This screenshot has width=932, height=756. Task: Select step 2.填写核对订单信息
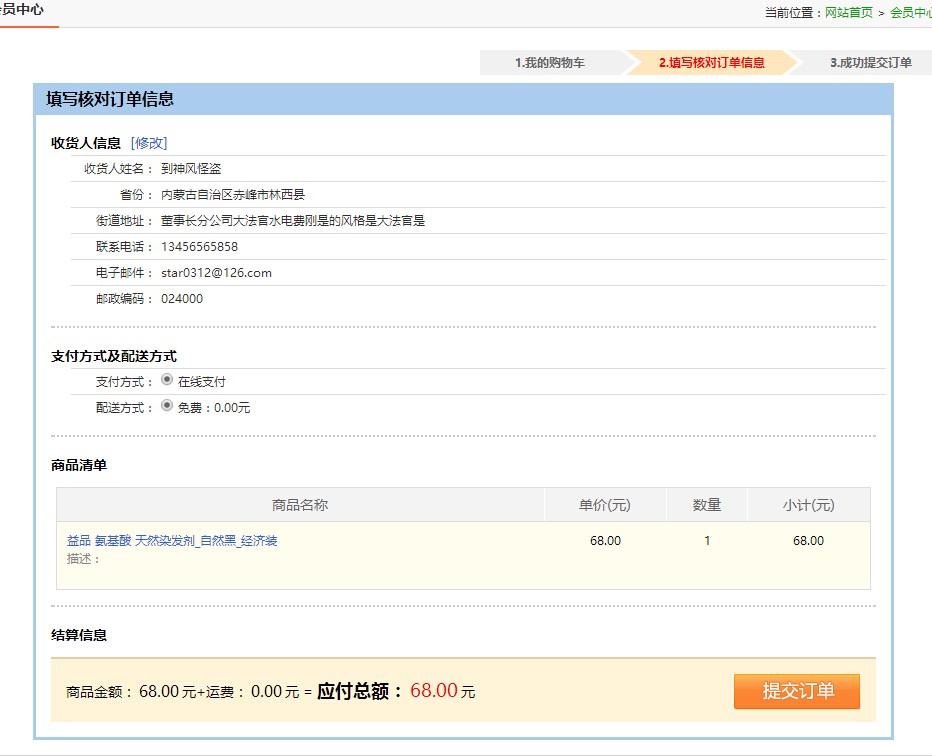coord(711,62)
